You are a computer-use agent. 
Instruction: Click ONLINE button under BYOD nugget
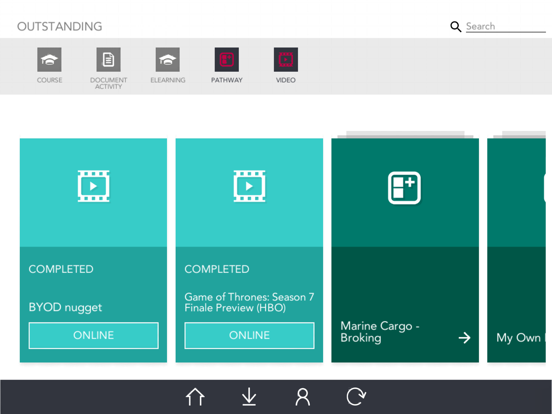(x=94, y=335)
